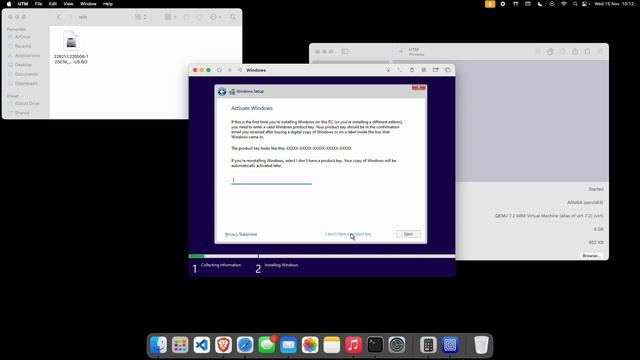
Task: Close the Windows Setup dialog with red X
Action: pyautogui.click(x=419, y=88)
